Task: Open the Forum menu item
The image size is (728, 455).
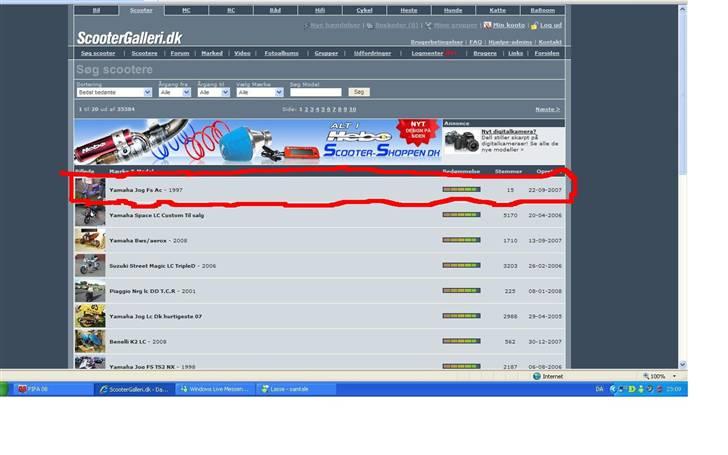Action: click(179, 53)
